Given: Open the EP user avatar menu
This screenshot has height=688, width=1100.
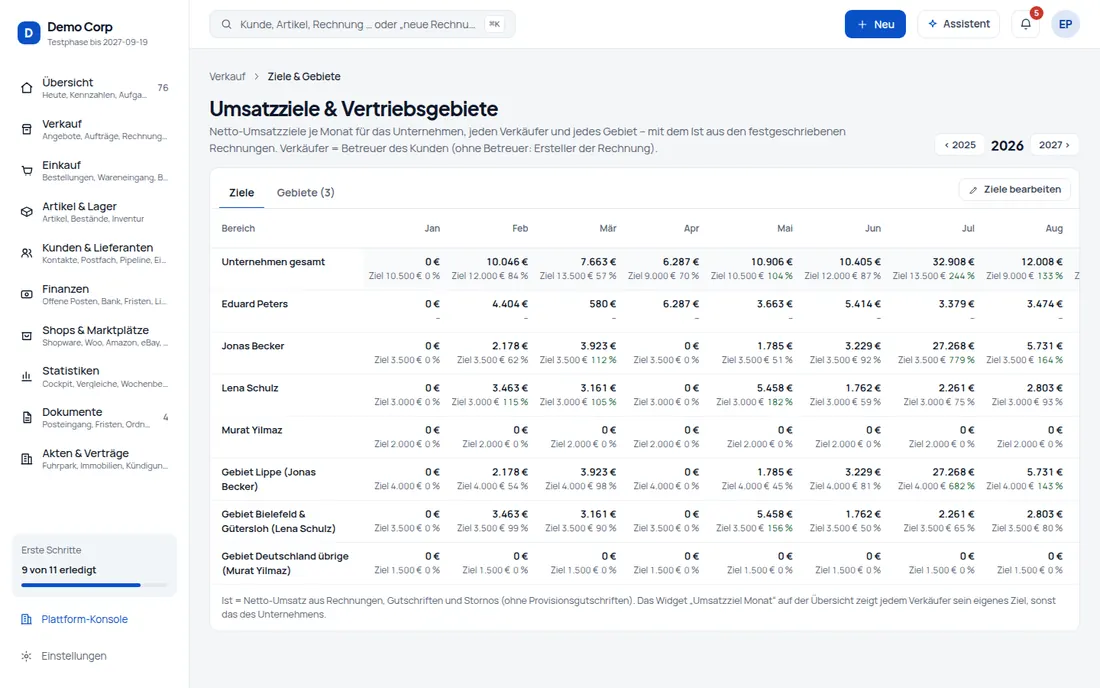Looking at the screenshot, I should pos(1065,24).
